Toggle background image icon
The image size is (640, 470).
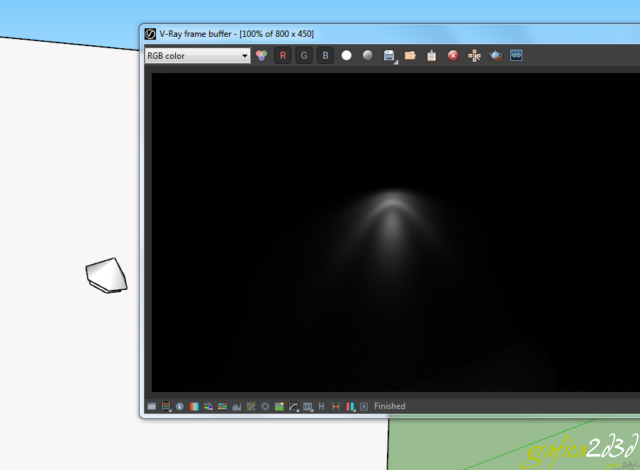(279, 406)
